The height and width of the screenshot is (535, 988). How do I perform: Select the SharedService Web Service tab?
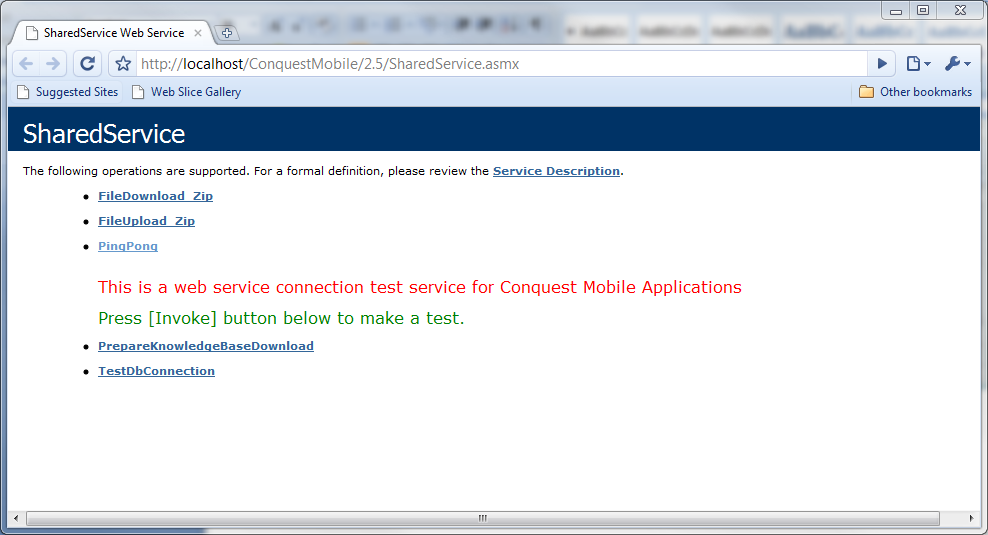coord(113,33)
